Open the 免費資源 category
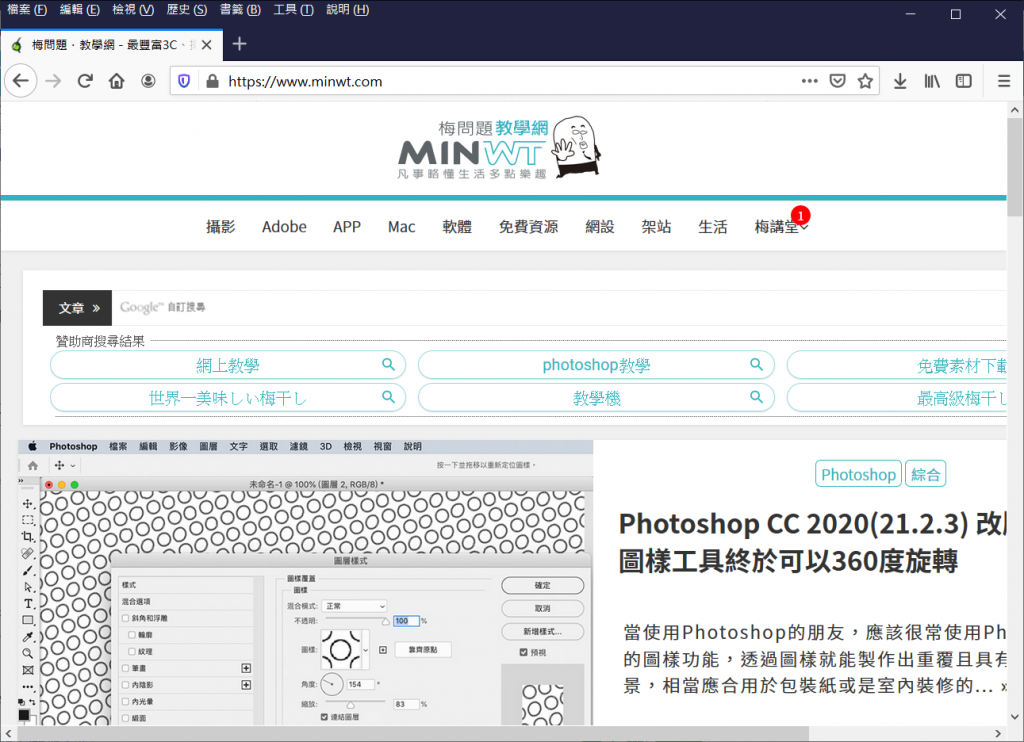This screenshot has width=1024, height=742. [528, 227]
